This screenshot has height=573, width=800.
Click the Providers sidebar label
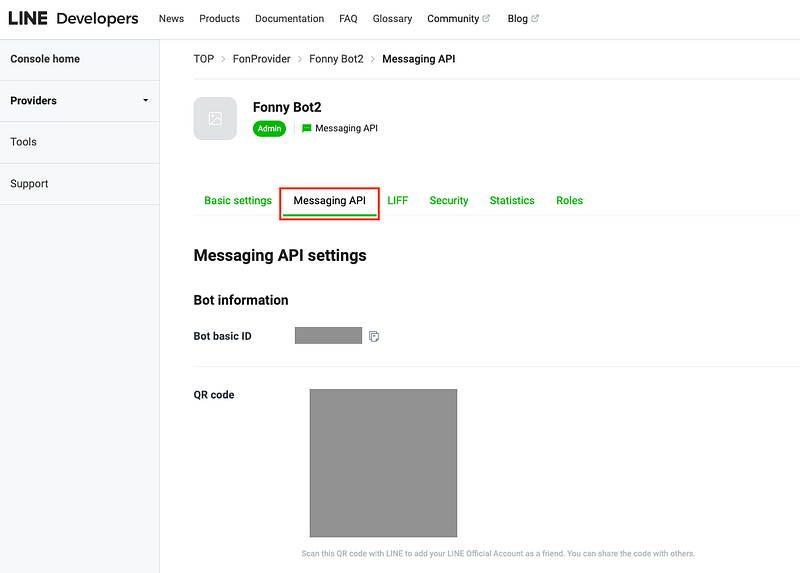[33, 101]
